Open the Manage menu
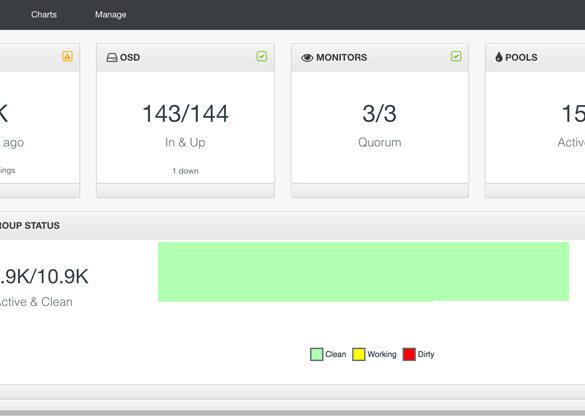 tap(110, 15)
